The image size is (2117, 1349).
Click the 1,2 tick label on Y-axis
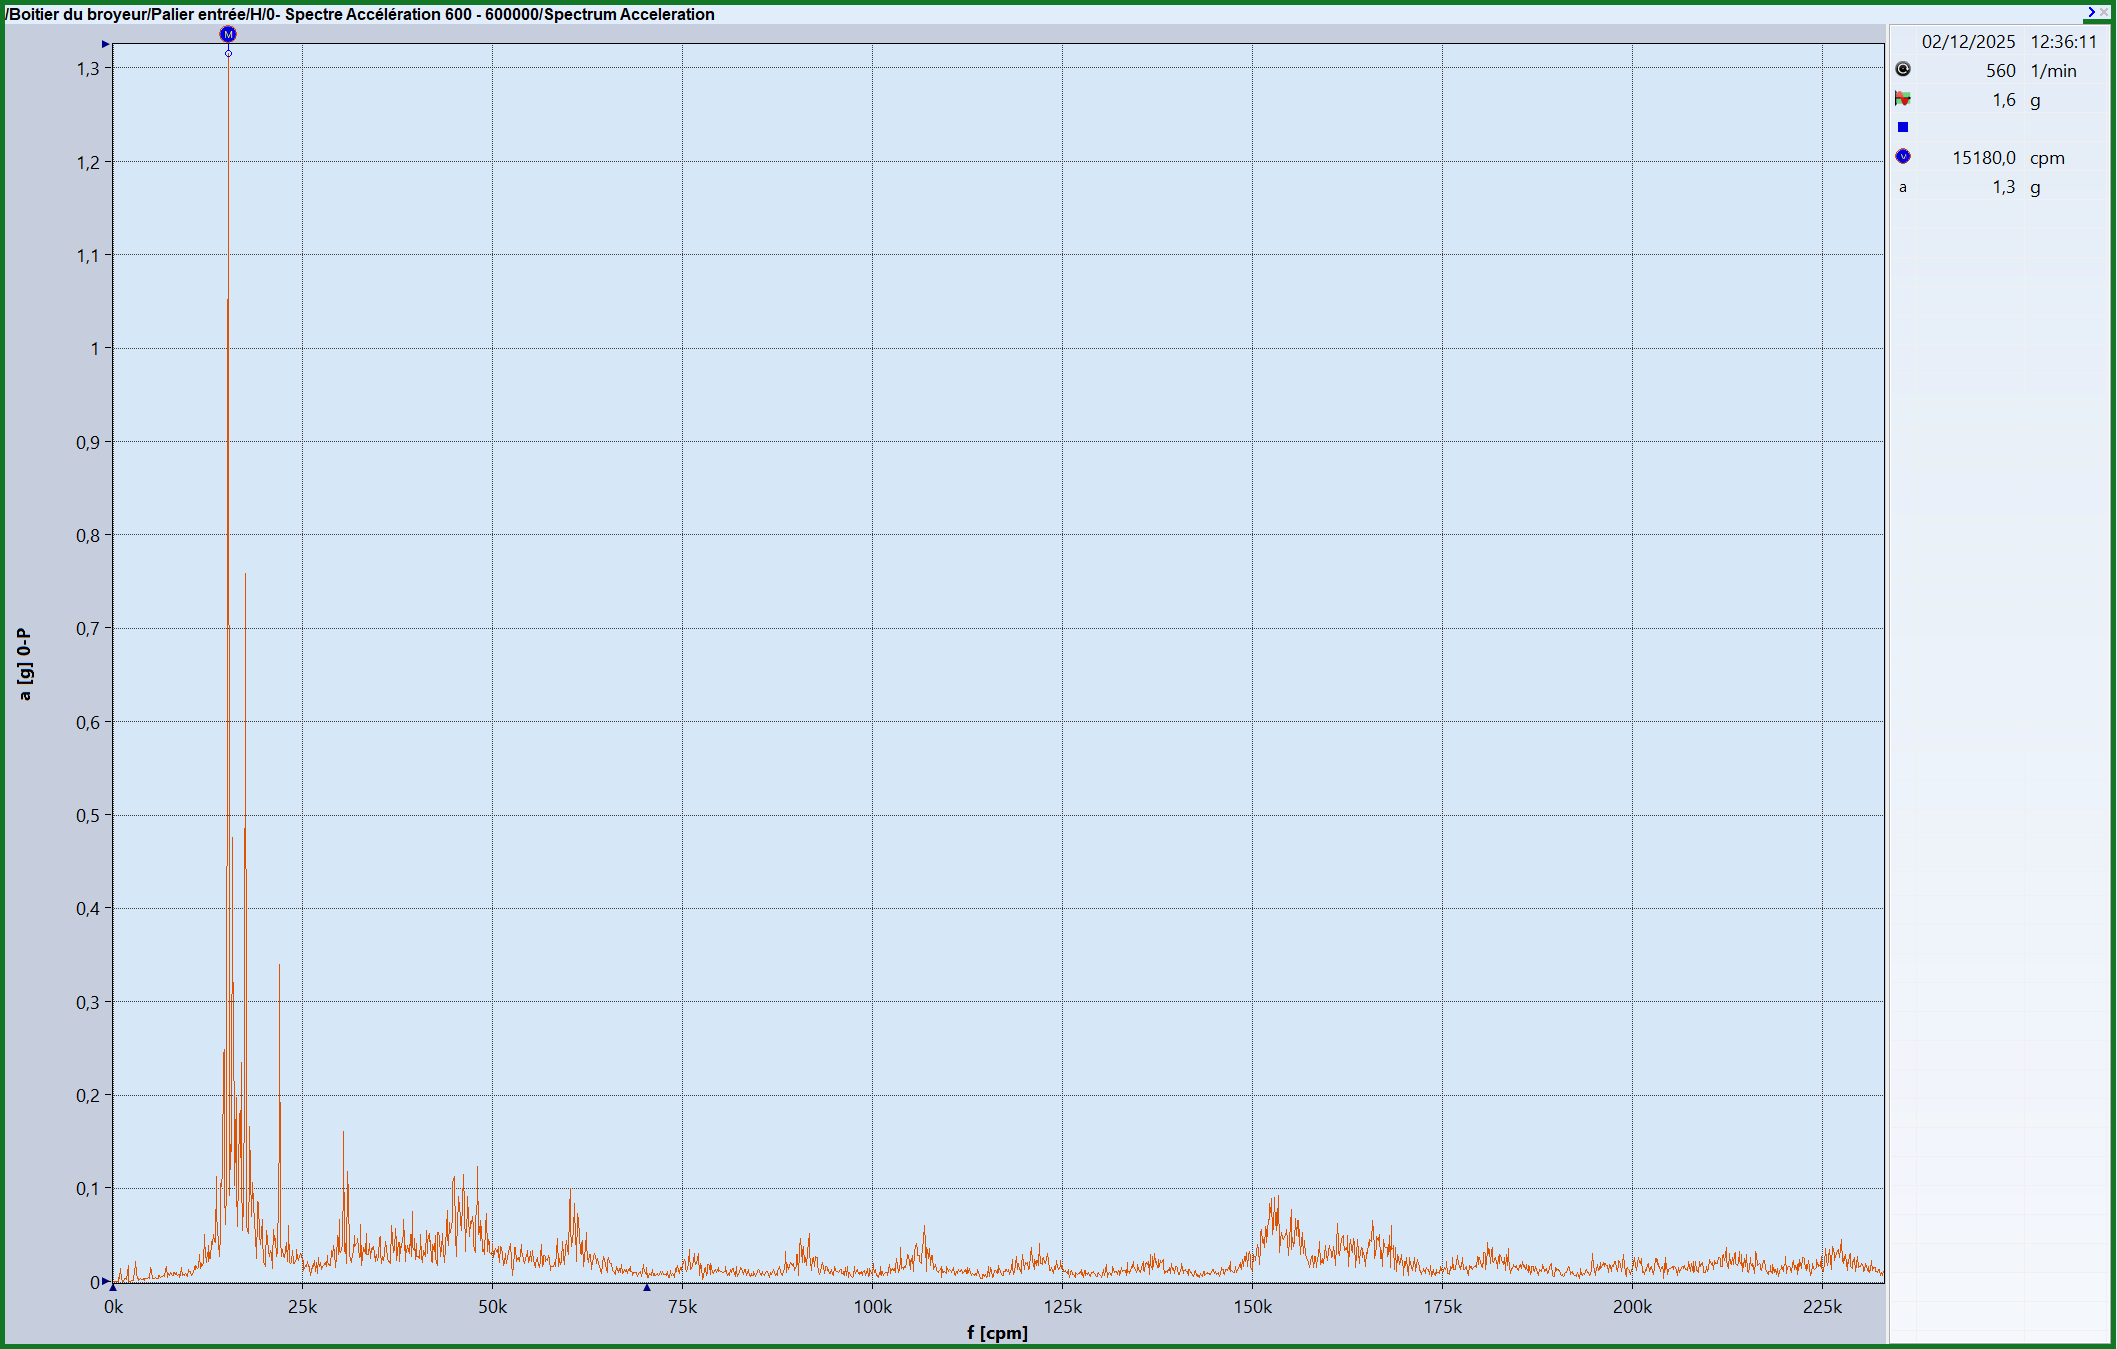click(x=88, y=162)
